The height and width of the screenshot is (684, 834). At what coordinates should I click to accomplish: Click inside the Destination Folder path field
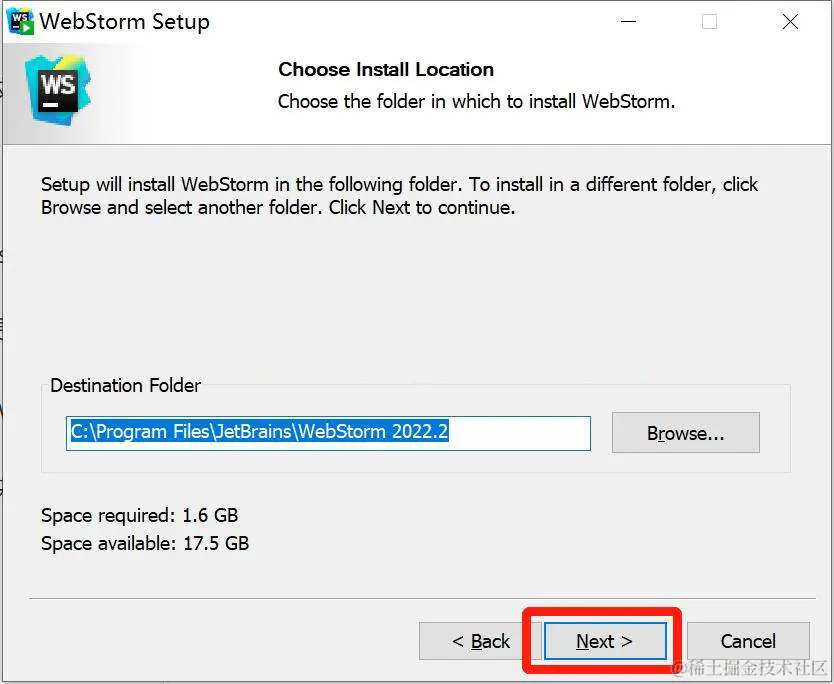point(328,433)
